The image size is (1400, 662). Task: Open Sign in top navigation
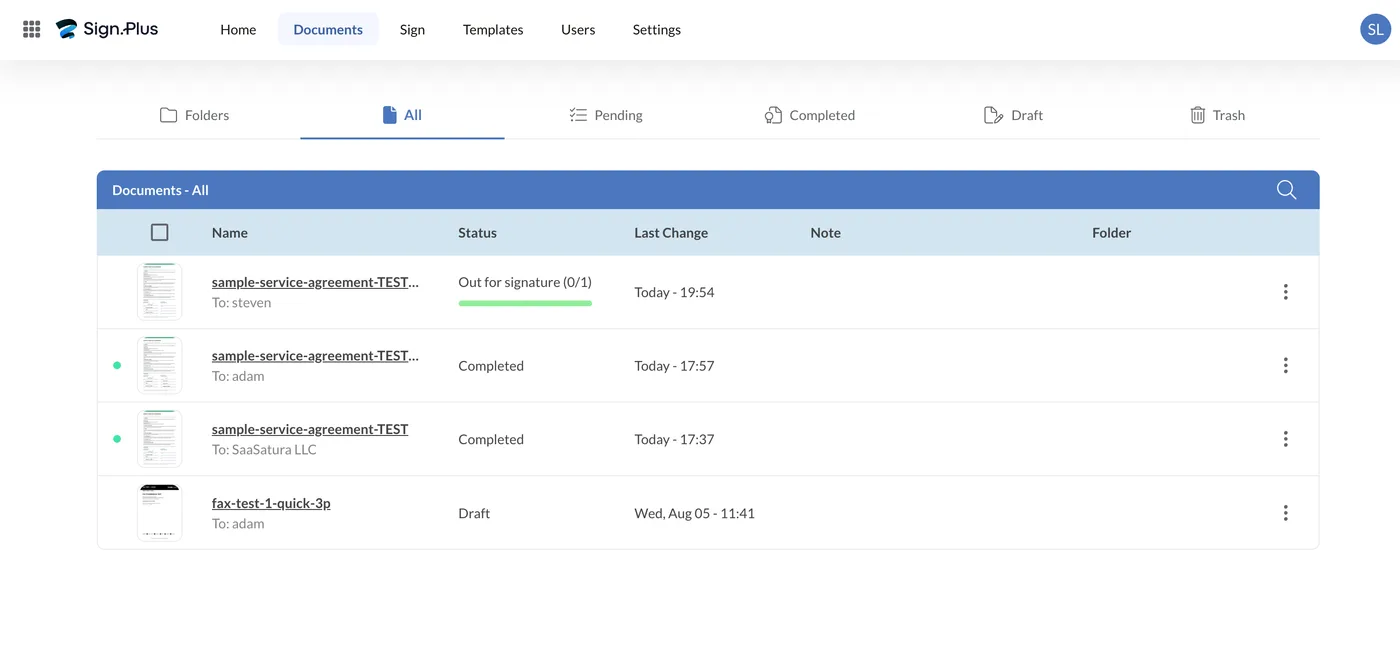pos(412,29)
